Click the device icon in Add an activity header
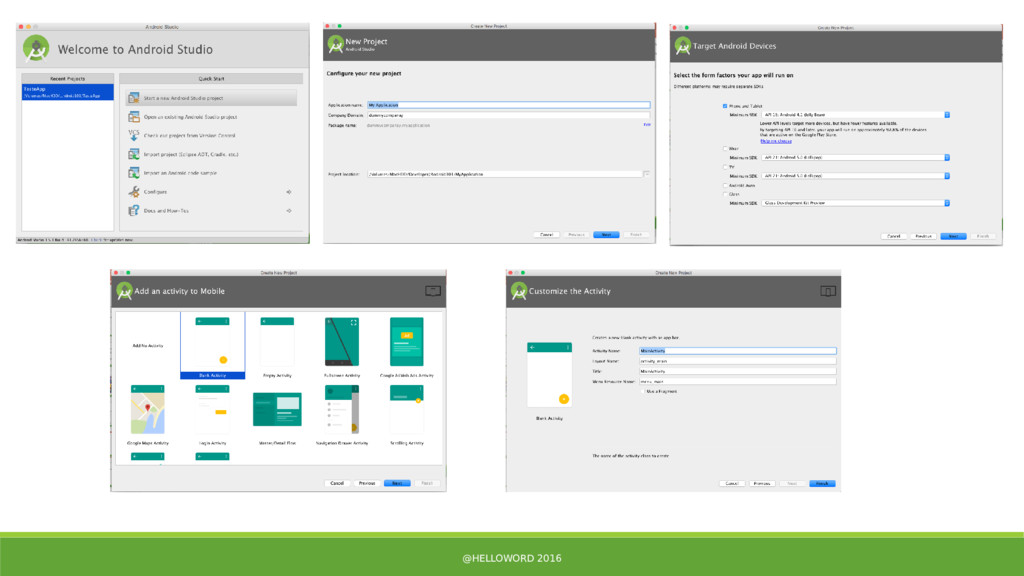Image resolution: width=1024 pixels, height=576 pixels. pos(433,291)
